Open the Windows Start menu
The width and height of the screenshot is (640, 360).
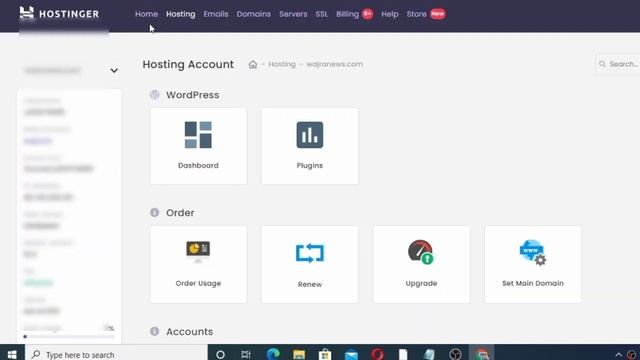[12, 354]
